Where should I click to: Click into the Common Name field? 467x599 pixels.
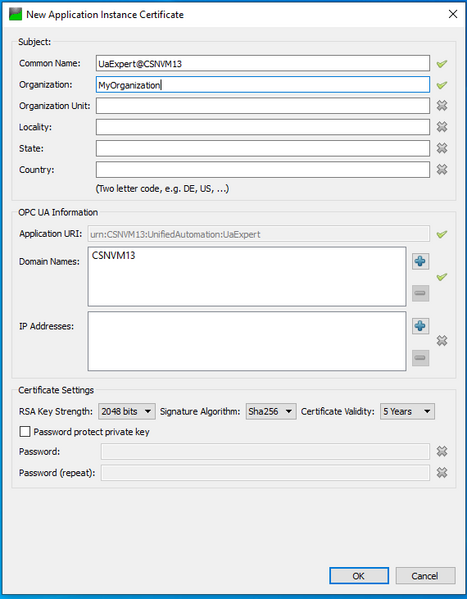coord(263,63)
